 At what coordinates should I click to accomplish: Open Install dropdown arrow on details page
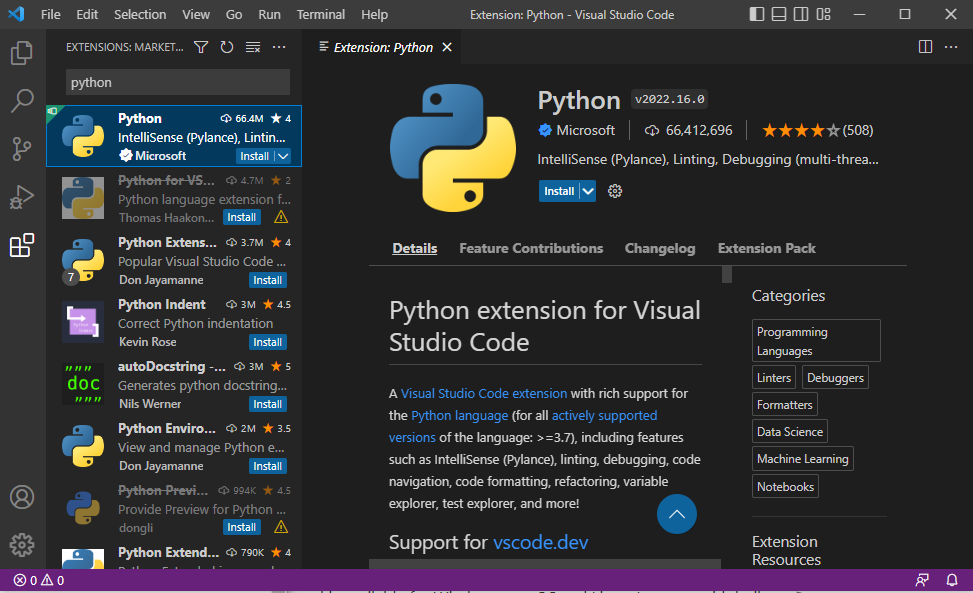588,191
